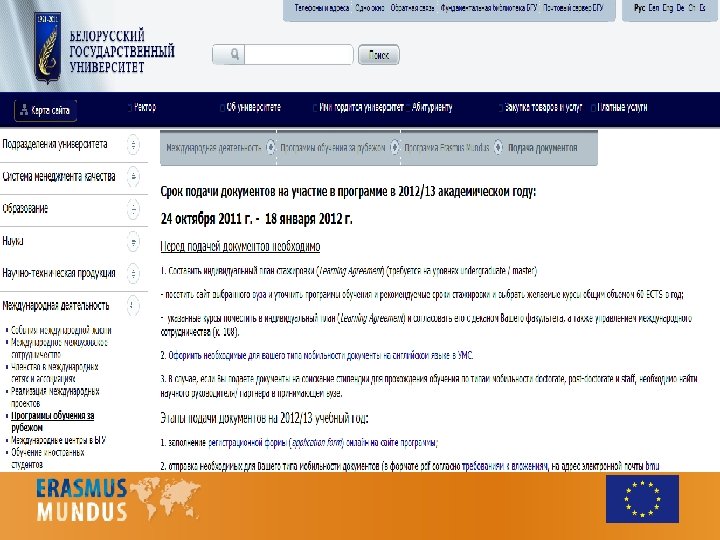Open Программы обучения за рубежом sidebar link
This screenshot has width=720, height=540.
[x=52, y=421]
